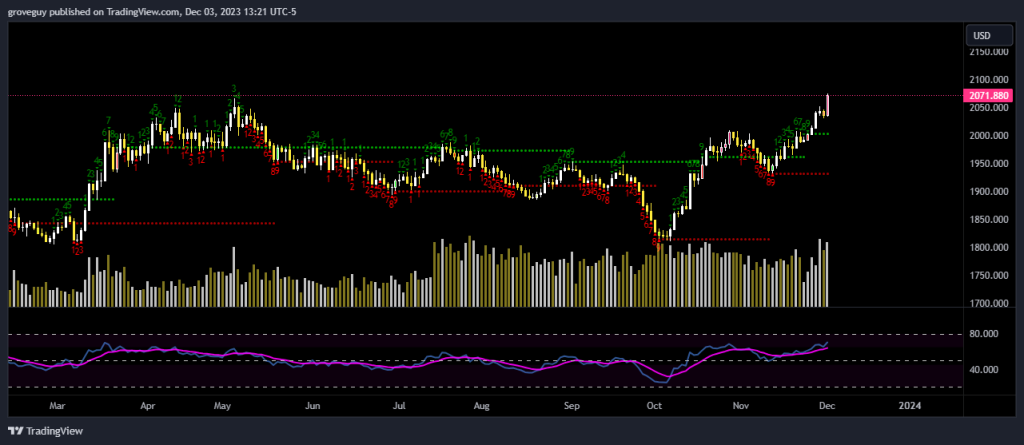Choose the Nov label on the time axis
The image size is (1024, 445).
741,406
